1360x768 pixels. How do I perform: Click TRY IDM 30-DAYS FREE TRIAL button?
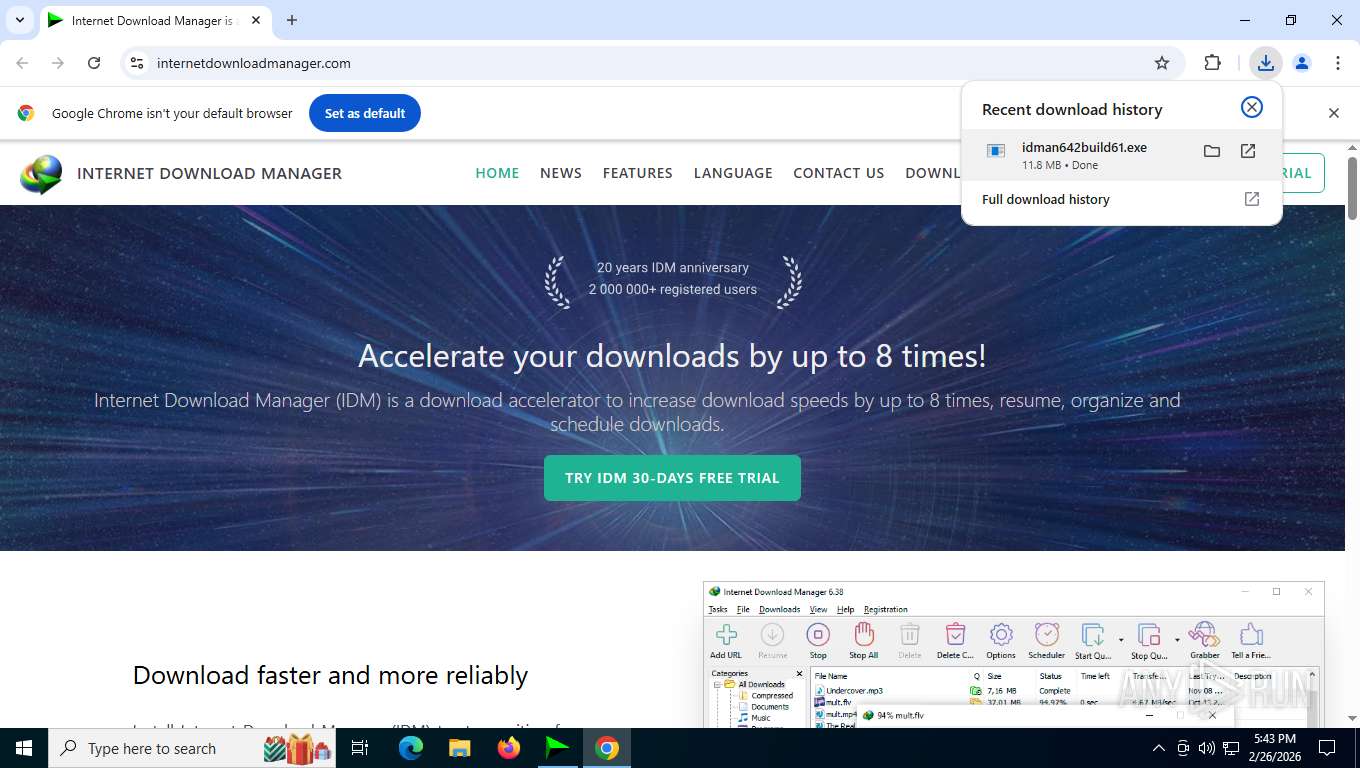point(672,478)
